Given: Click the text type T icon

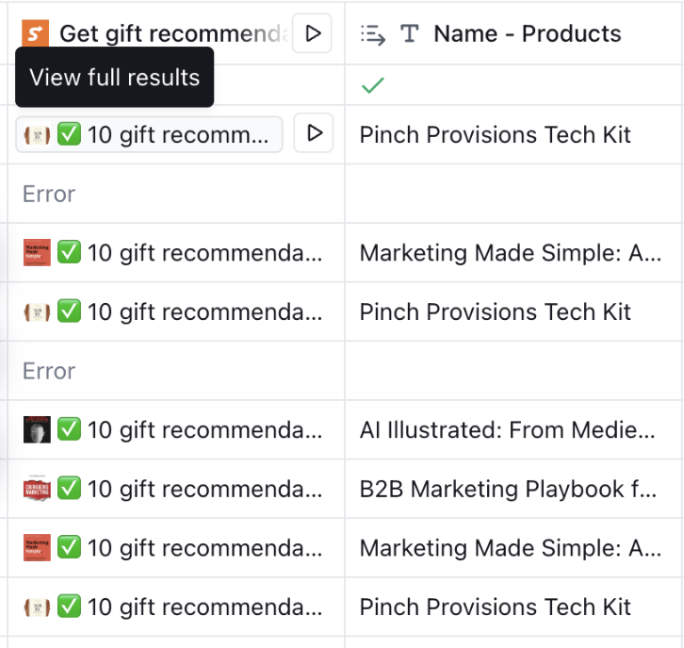Looking at the screenshot, I should 409,34.
